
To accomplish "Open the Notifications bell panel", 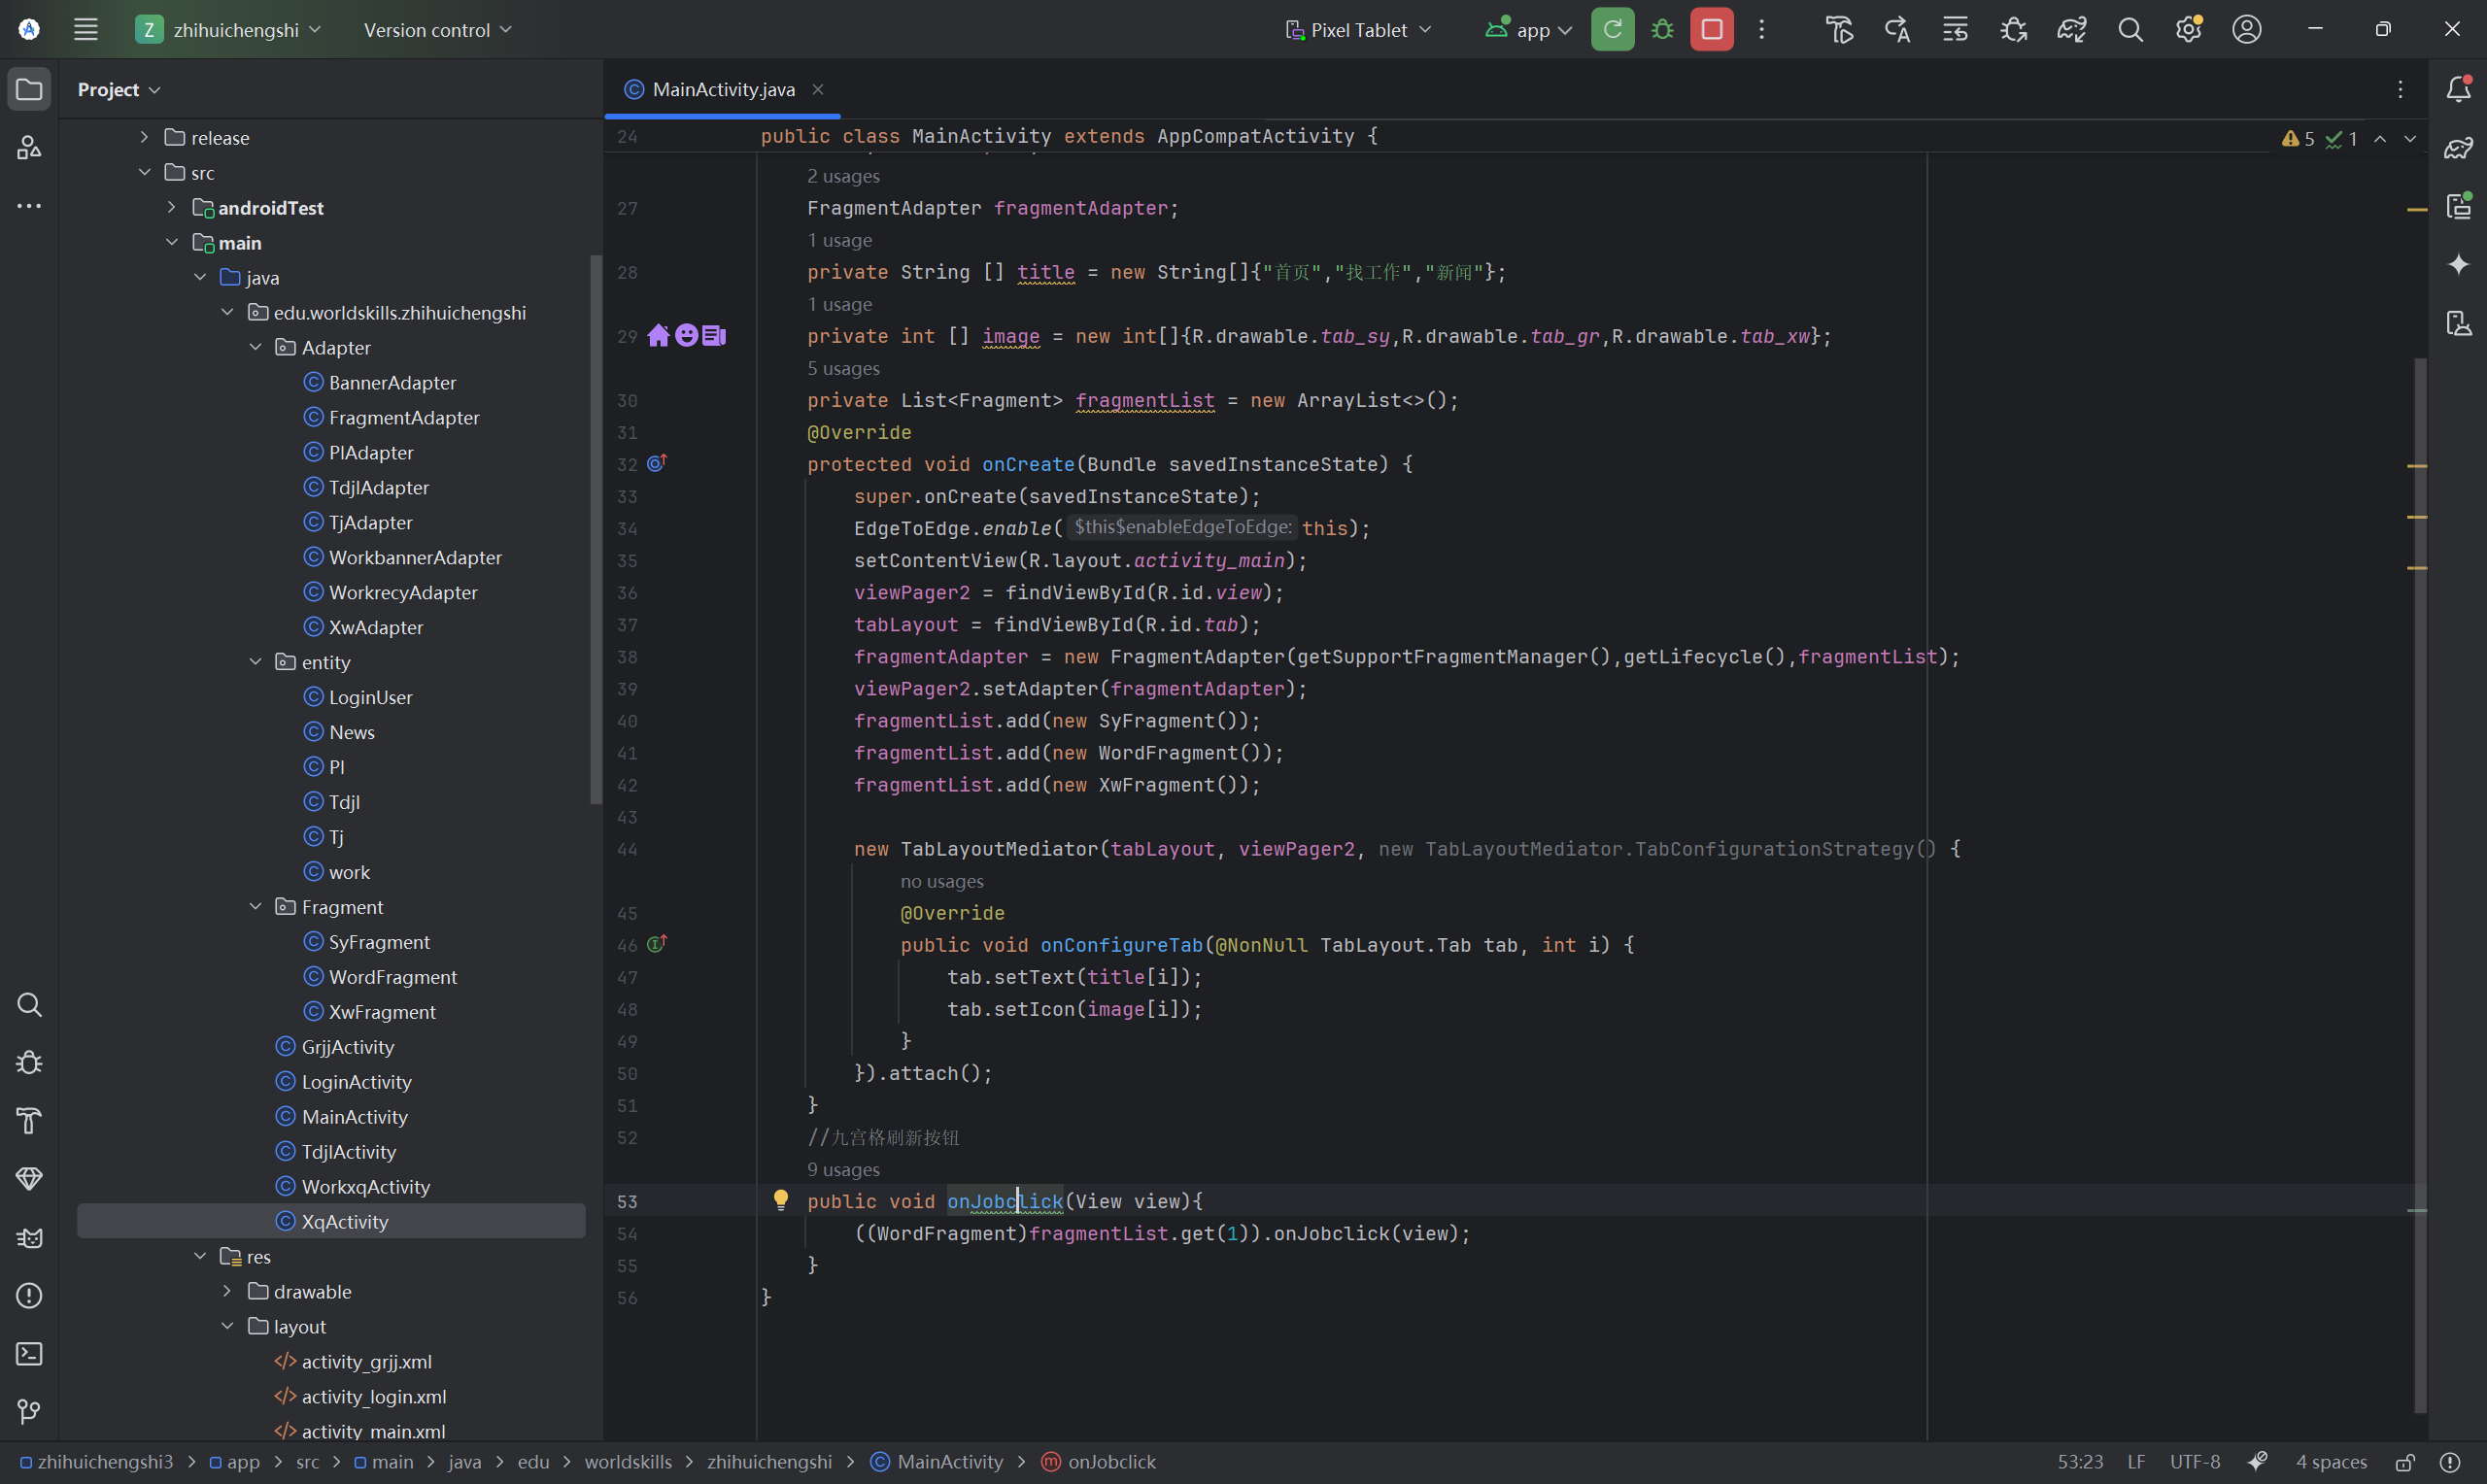I will click(2458, 89).
